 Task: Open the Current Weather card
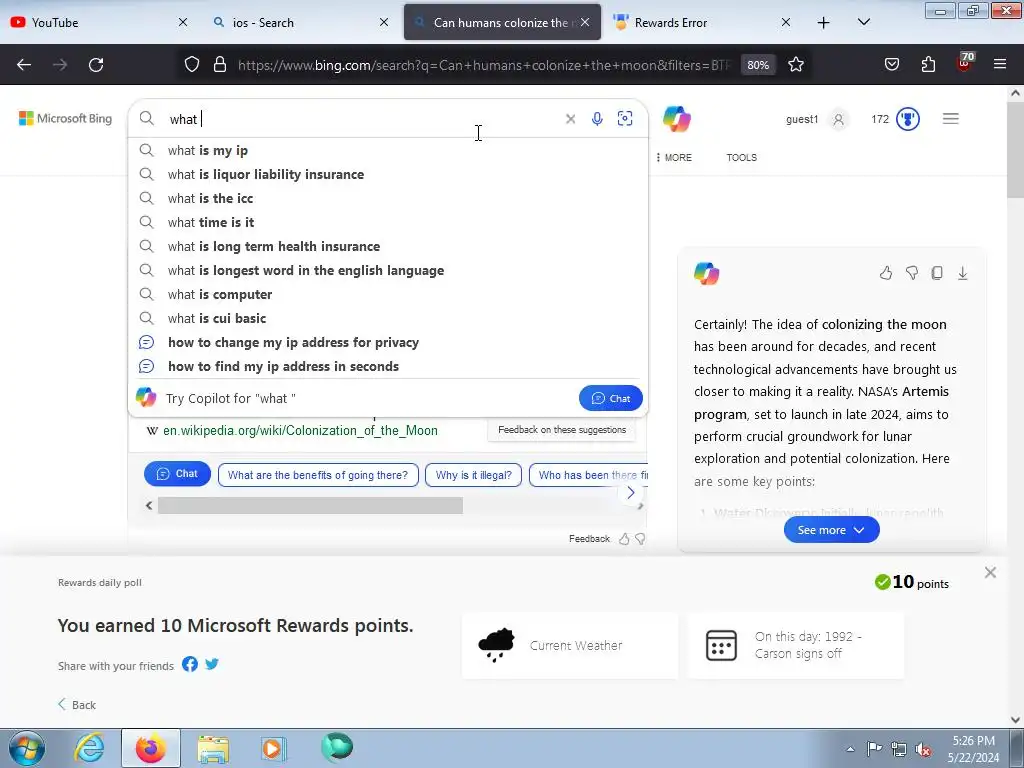pyautogui.click(x=570, y=645)
